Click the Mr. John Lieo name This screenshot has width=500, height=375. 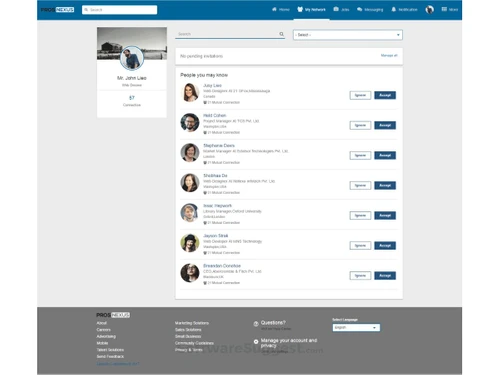point(132,78)
